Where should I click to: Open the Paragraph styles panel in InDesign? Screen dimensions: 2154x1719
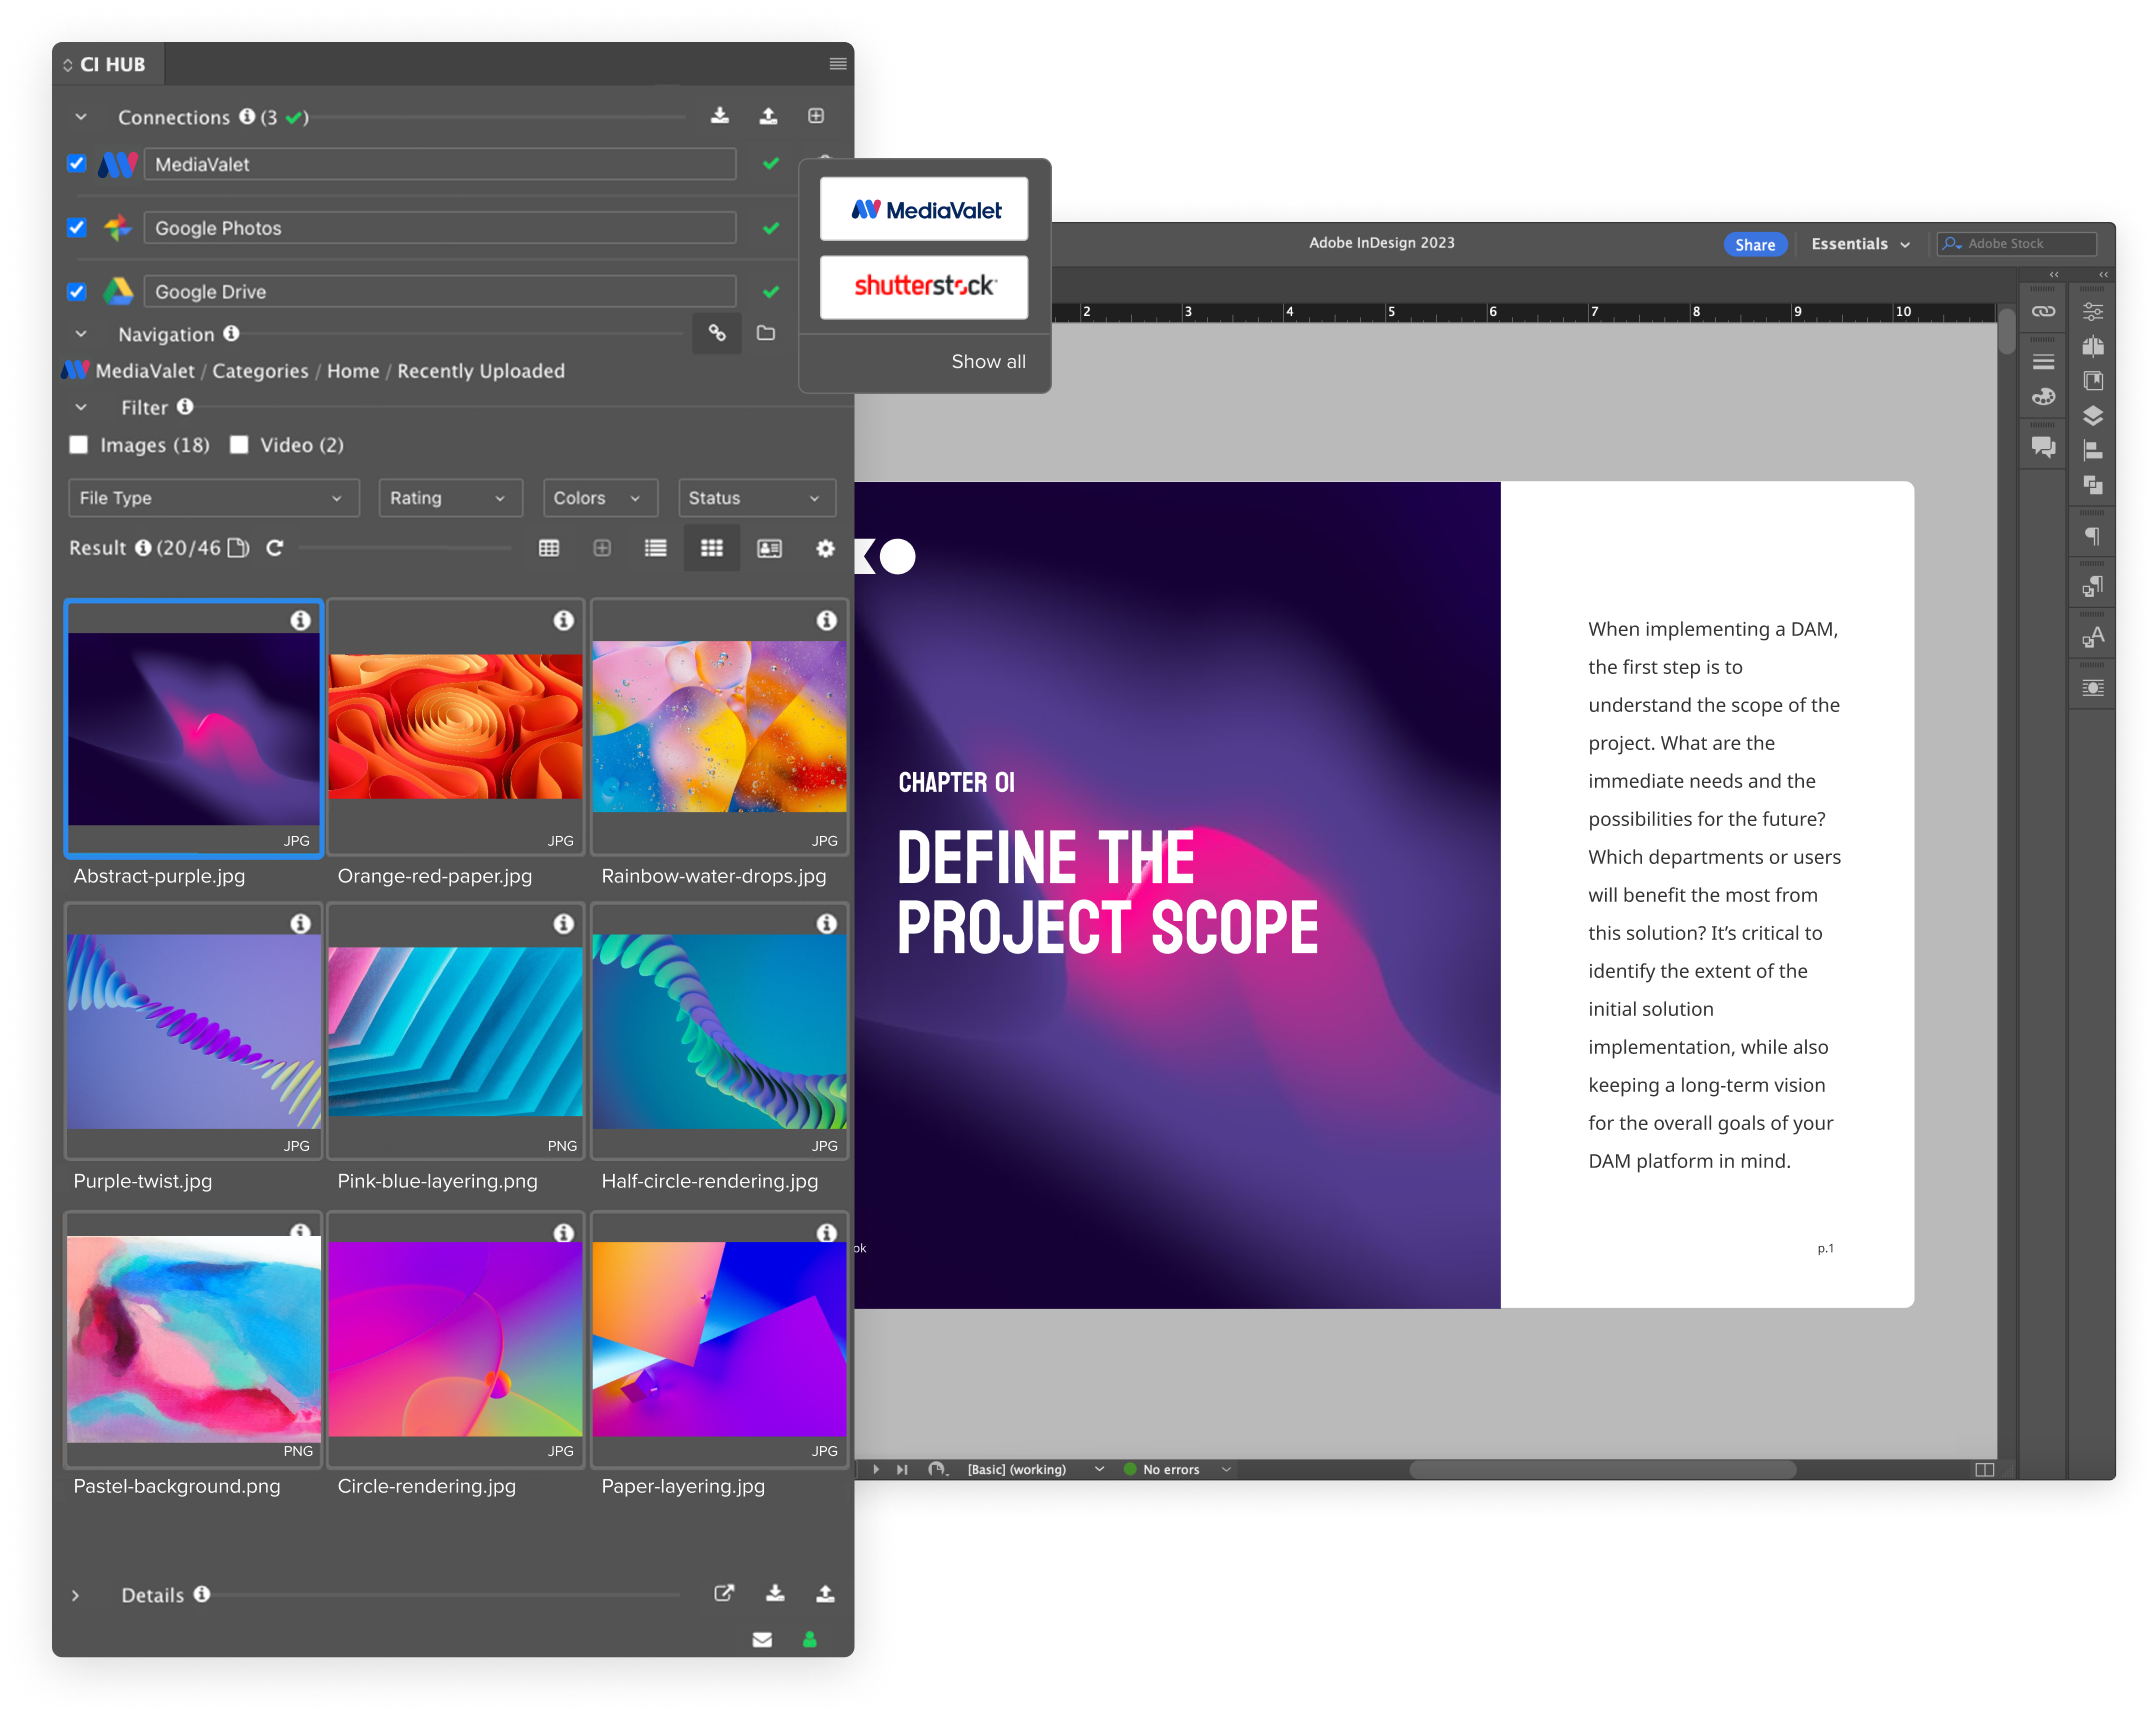pos(2093,586)
